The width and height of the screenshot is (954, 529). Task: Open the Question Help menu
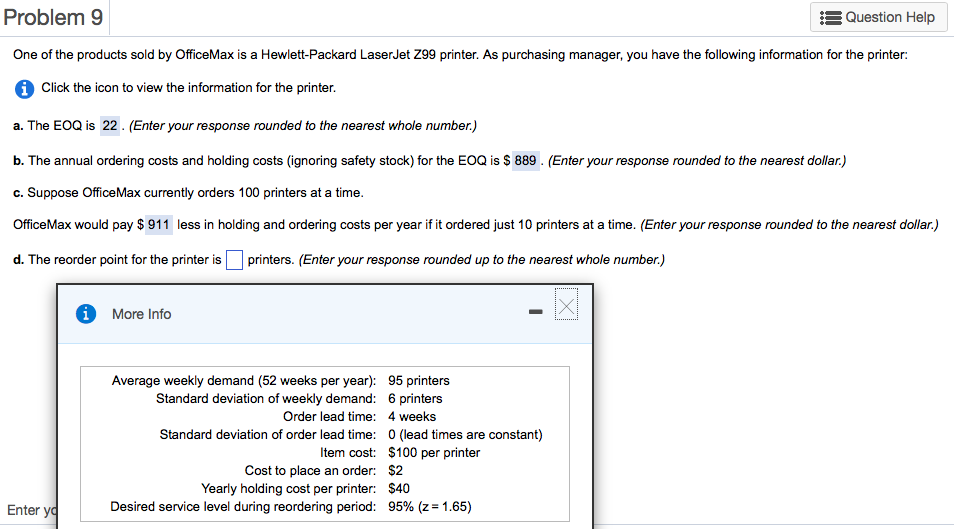pos(879,17)
